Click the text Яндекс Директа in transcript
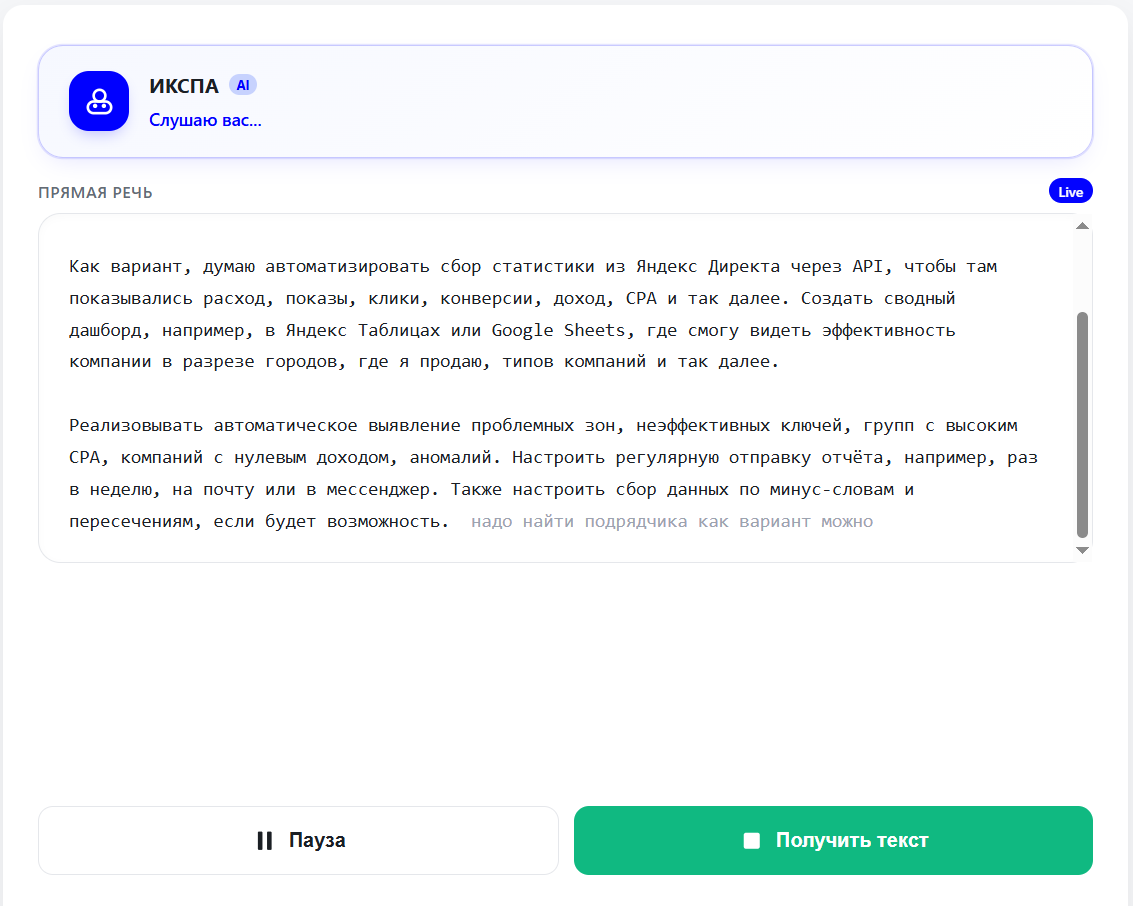The width and height of the screenshot is (1133, 906). pyautogui.click(x=707, y=267)
